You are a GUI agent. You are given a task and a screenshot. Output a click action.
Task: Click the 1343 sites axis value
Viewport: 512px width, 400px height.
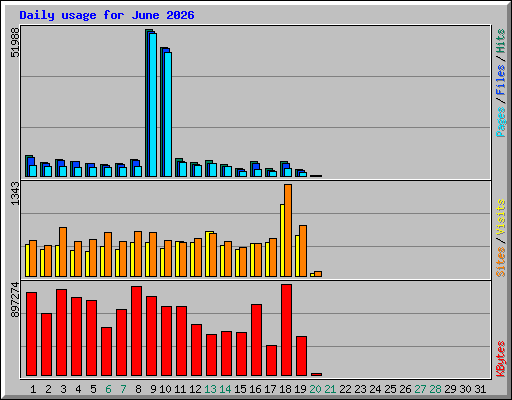15,193
